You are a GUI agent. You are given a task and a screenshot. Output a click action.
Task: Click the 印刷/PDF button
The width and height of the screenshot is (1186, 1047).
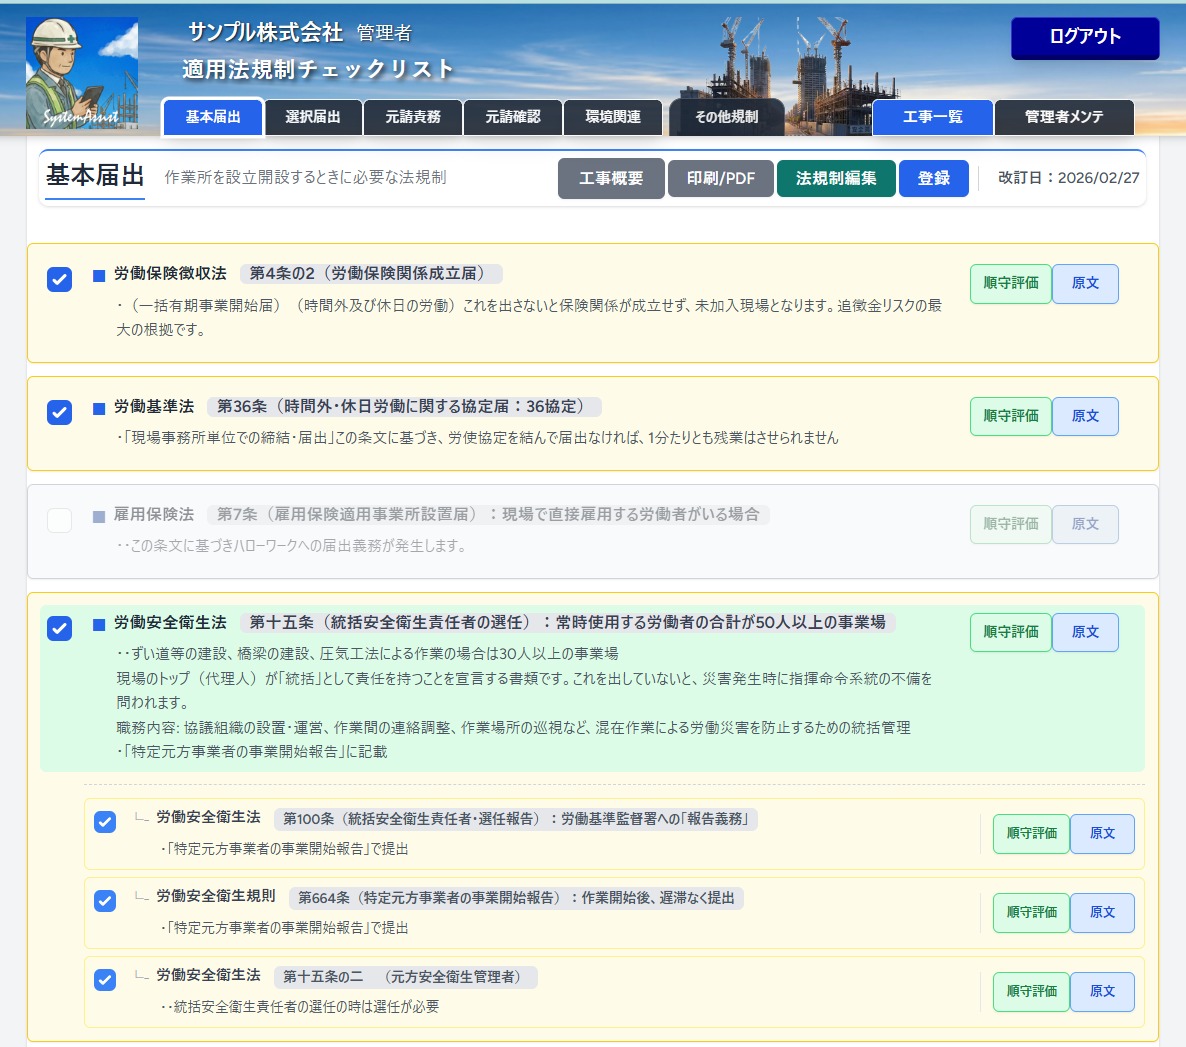[x=721, y=179]
